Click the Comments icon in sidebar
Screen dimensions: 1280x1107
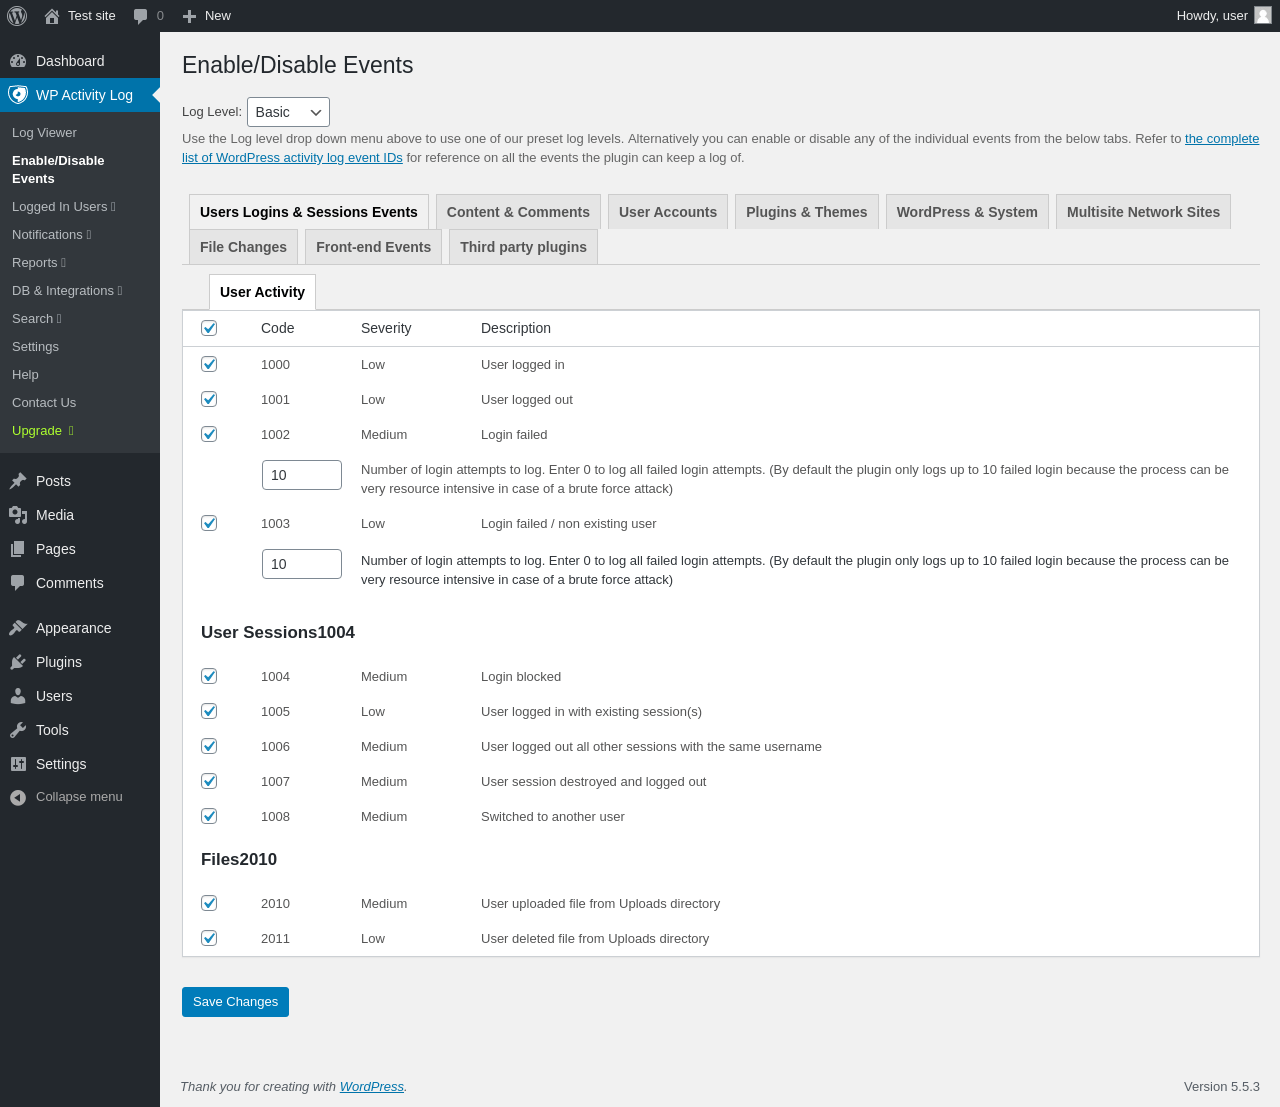[18, 583]
